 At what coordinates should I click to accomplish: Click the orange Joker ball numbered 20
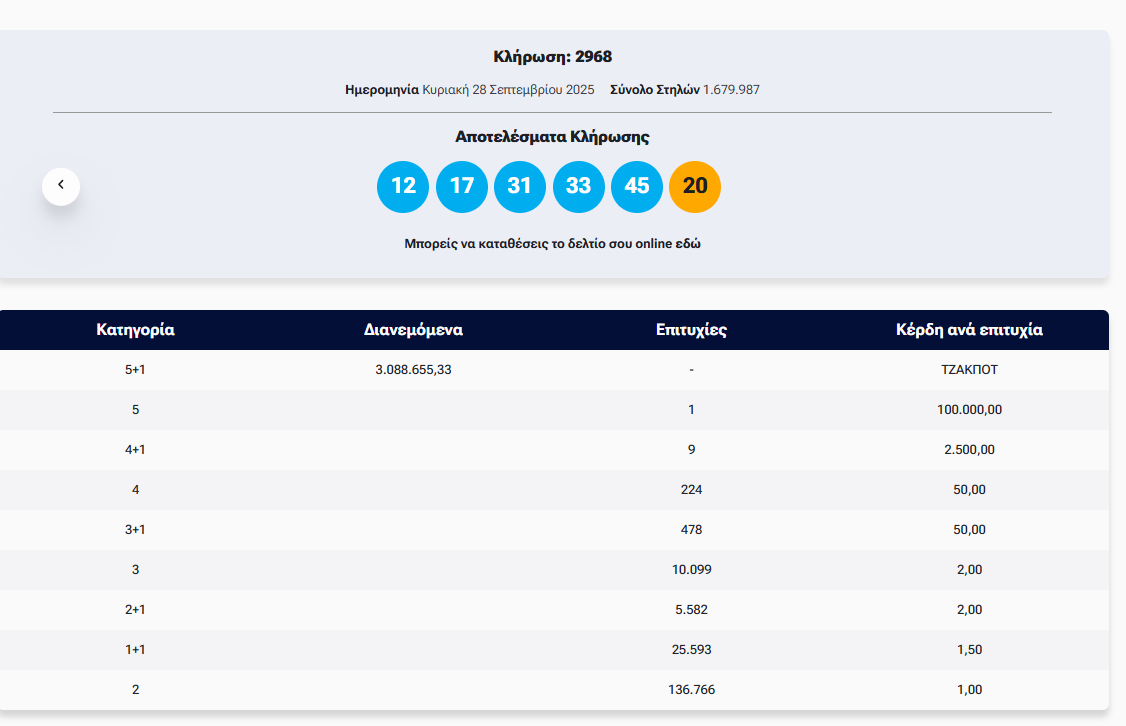[x=695, y=187]
